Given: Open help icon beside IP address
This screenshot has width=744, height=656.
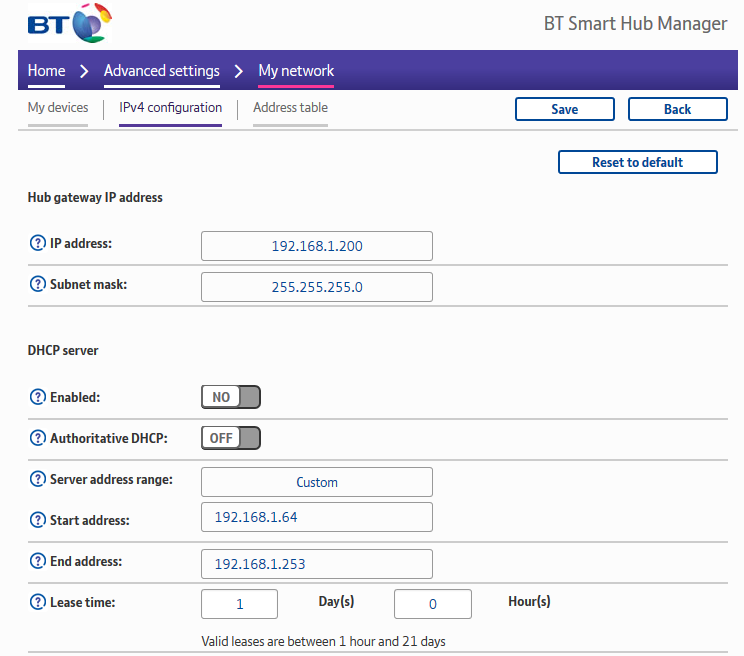Looking at the screenshot, I should tap(38, 243).
